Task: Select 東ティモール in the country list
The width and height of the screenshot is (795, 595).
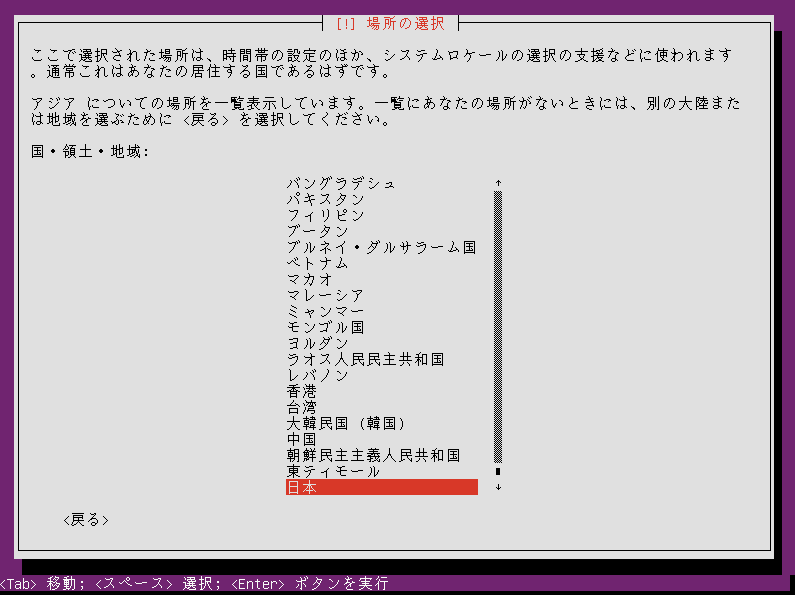Action: click(382, 471)
